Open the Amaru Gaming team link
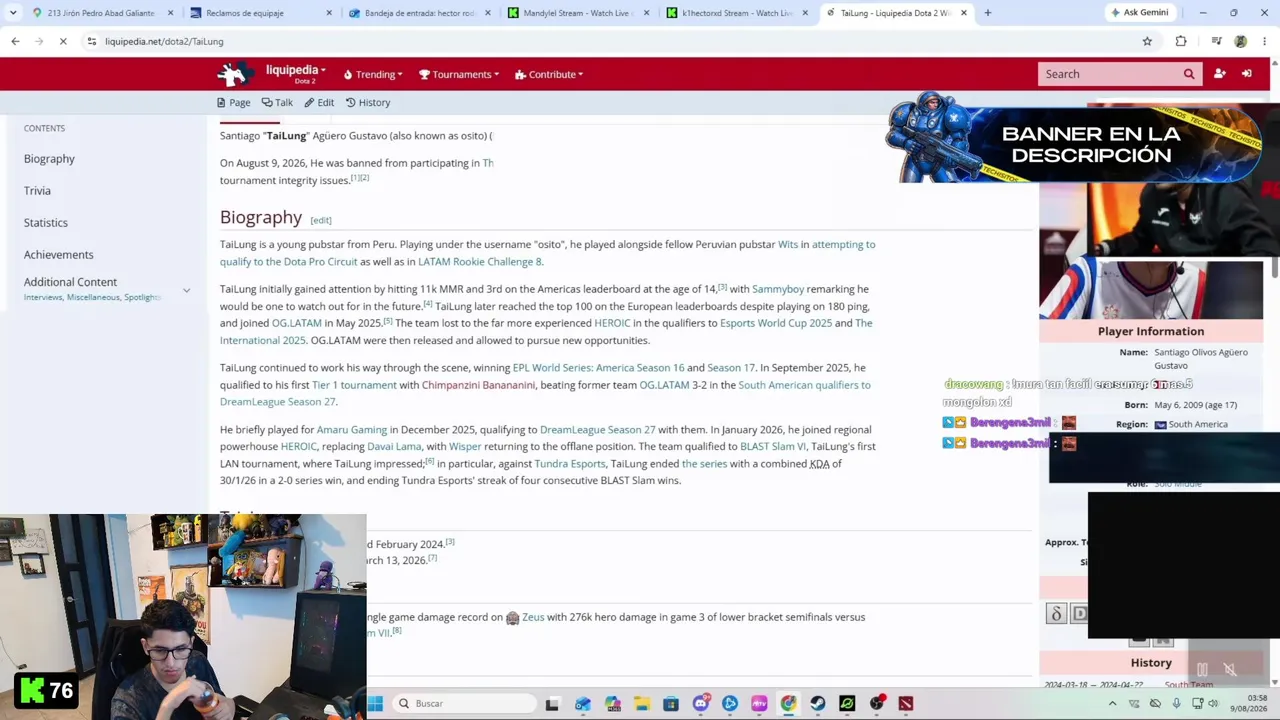The width and height of the screenshot is (1280, 720). coord(352,430)
